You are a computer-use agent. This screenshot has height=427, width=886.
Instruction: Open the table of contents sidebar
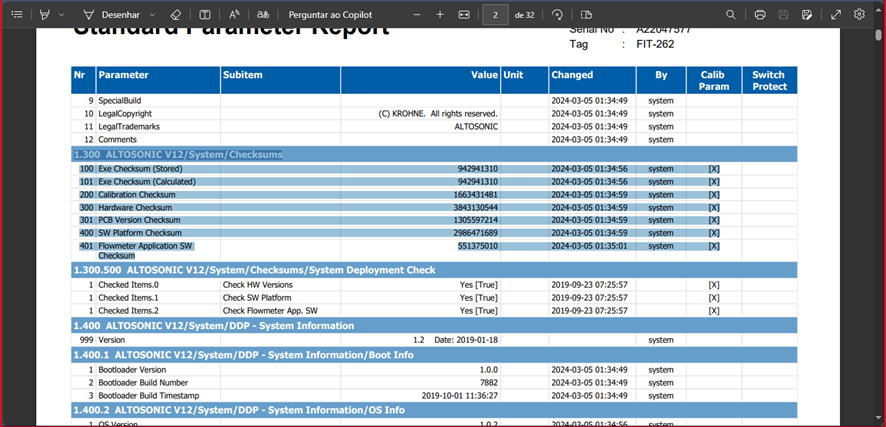click(x=17, y=15)
